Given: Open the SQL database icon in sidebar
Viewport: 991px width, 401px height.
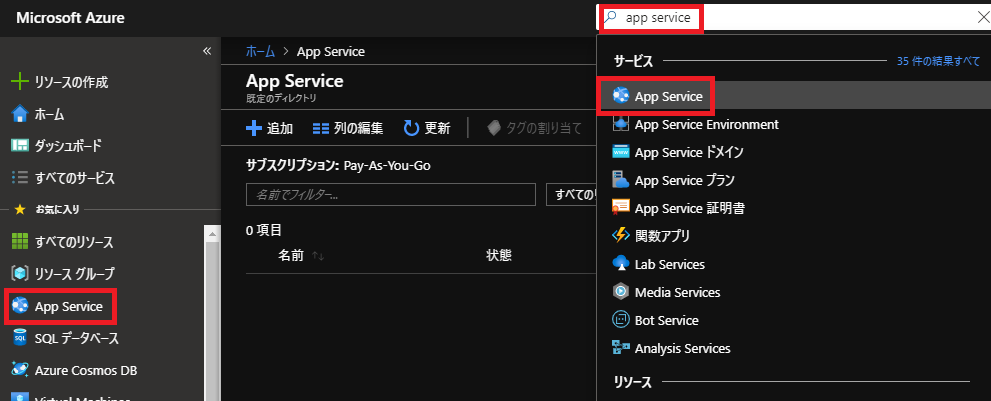Looking at the screenshot, I should tap(20, 338).
